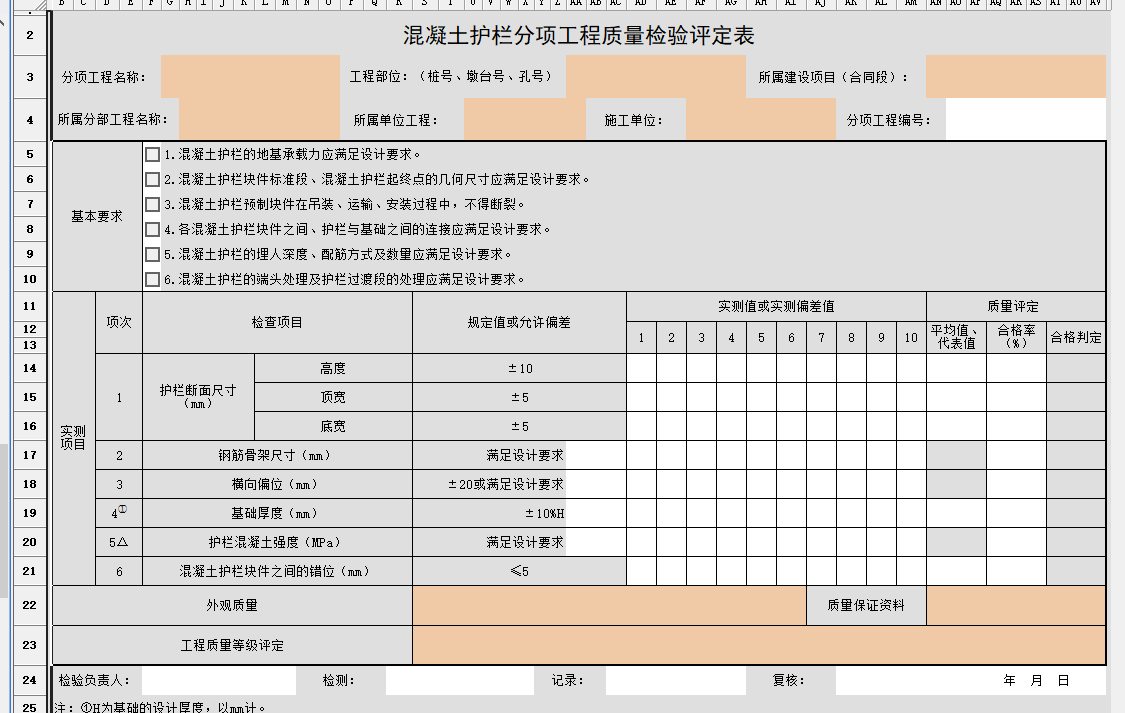This screenshot has height=713, width=1125.
Task: Select the title cell 混凝土护栏分项工程质量检验评定表
Action: 578,35
